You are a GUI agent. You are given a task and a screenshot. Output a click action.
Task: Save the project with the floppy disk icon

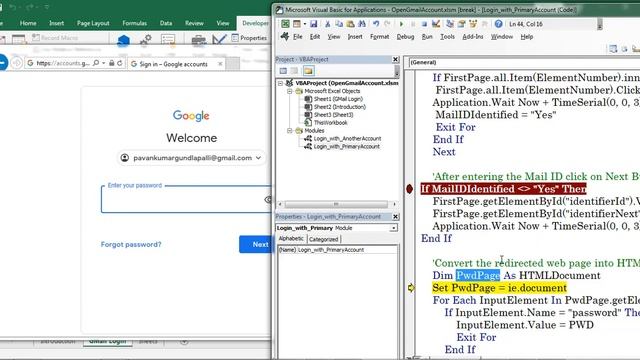pos(313,24)
